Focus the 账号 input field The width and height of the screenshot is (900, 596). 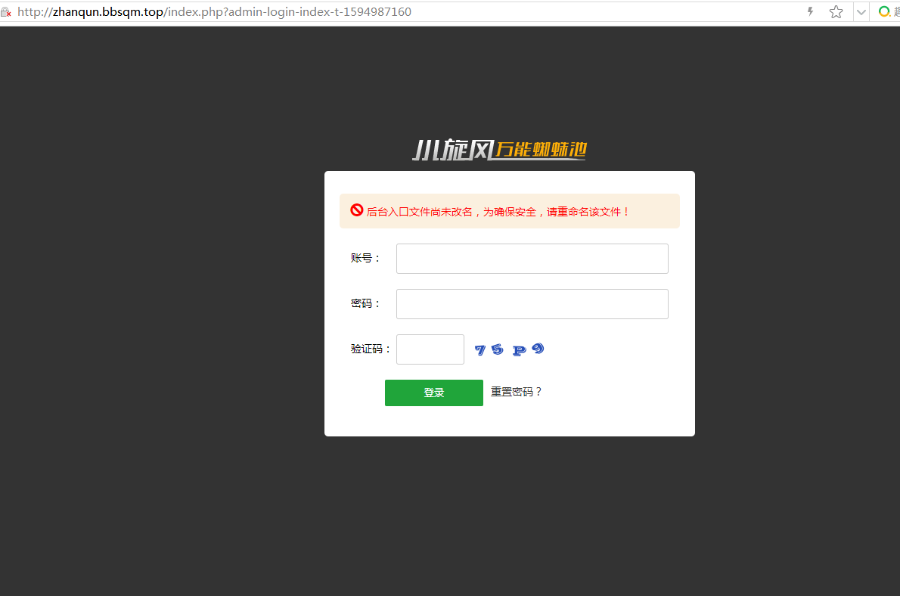pyautogui.click(x=532, y=258)
